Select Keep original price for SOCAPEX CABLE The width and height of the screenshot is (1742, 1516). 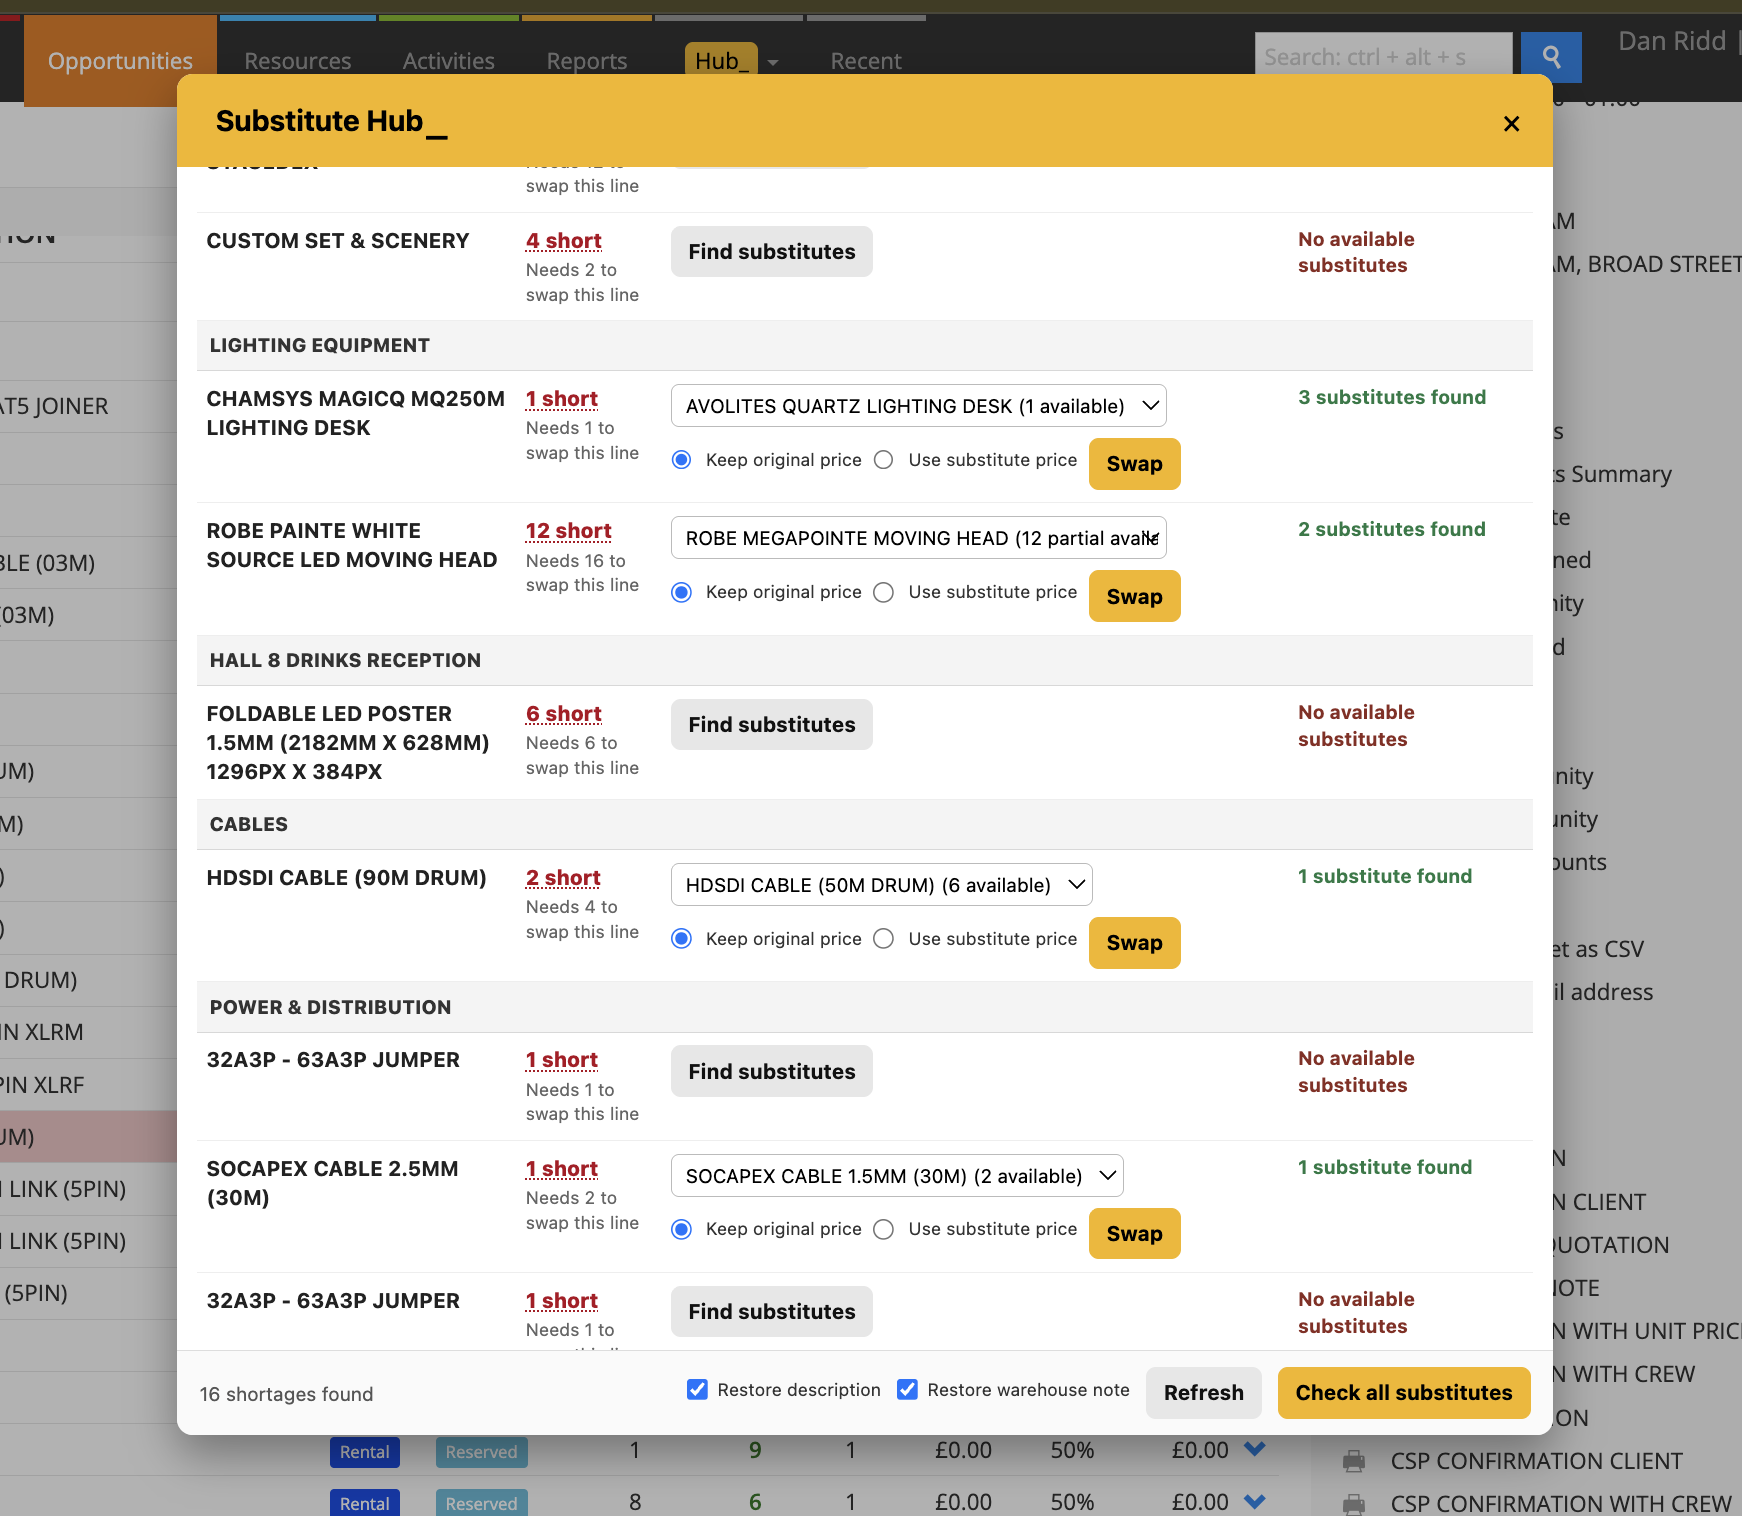[682, 1229]
